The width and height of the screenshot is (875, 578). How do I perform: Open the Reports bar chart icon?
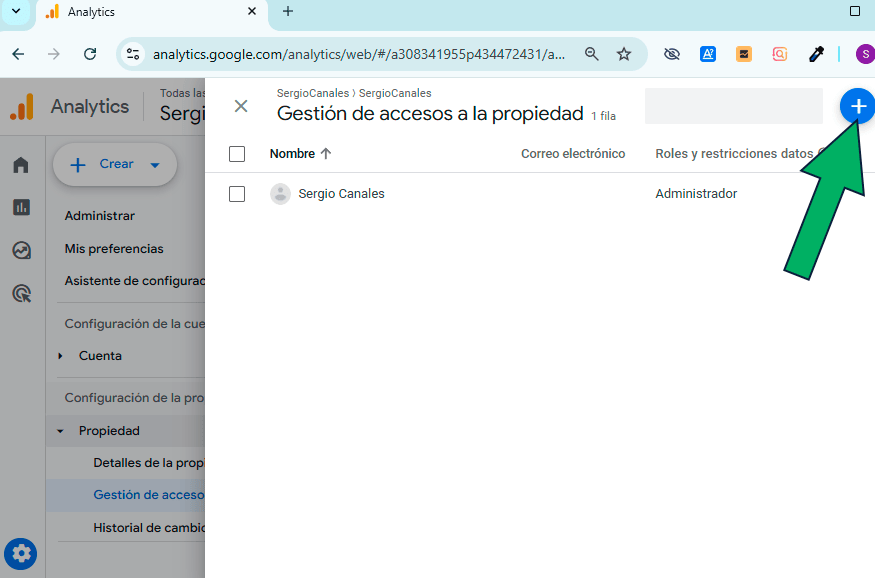click(21, 207)
